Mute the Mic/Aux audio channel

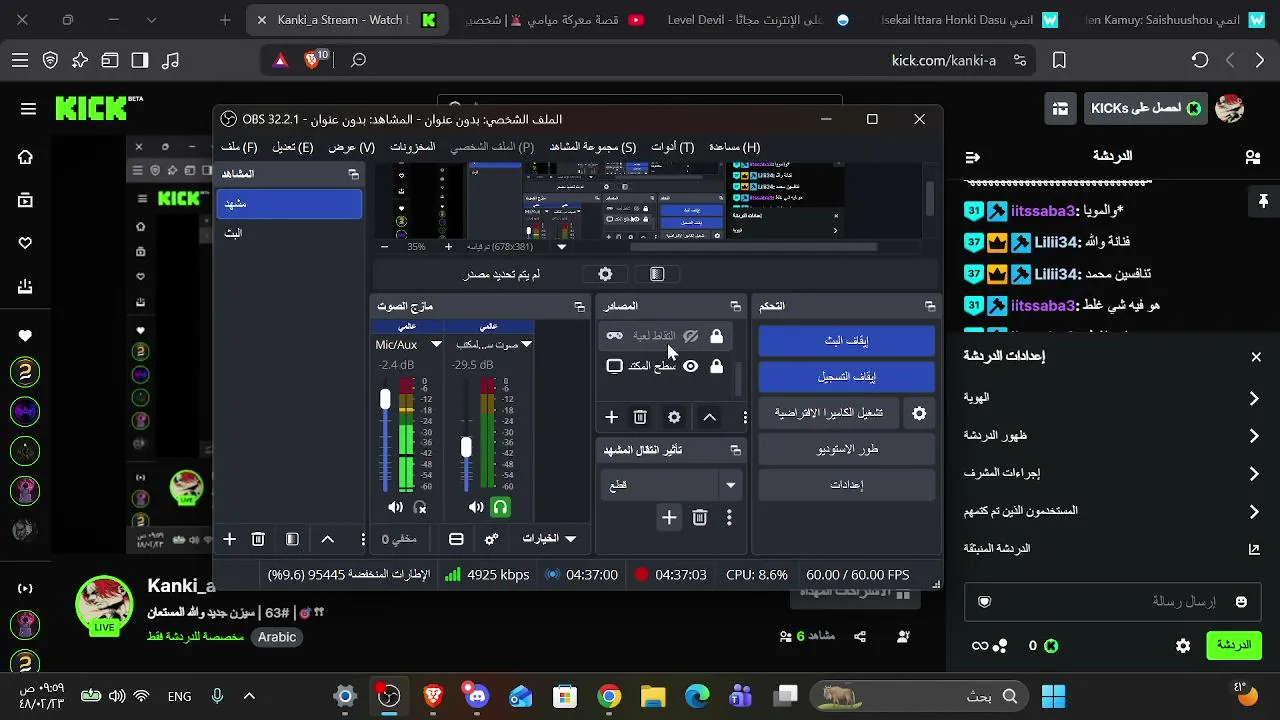[x=395, y=508]
